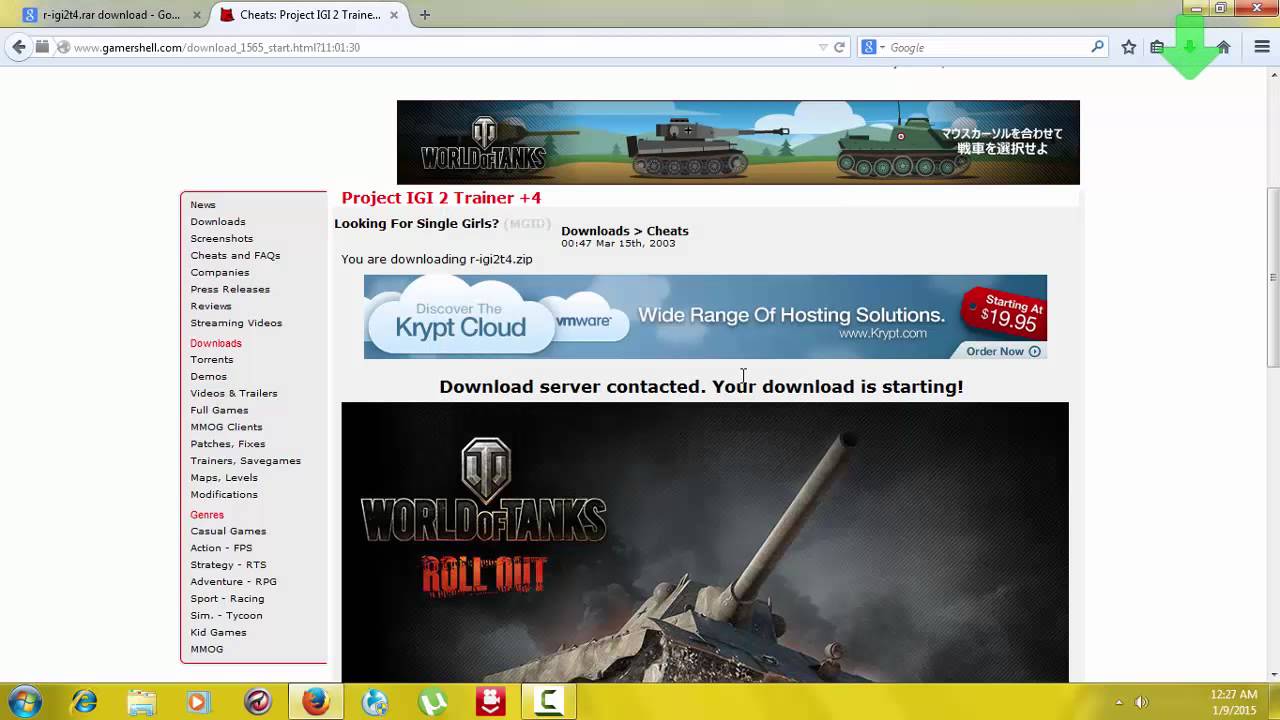Browse the Modifications link
This screenshot has width=1280, height=720.
pos(224,495)
